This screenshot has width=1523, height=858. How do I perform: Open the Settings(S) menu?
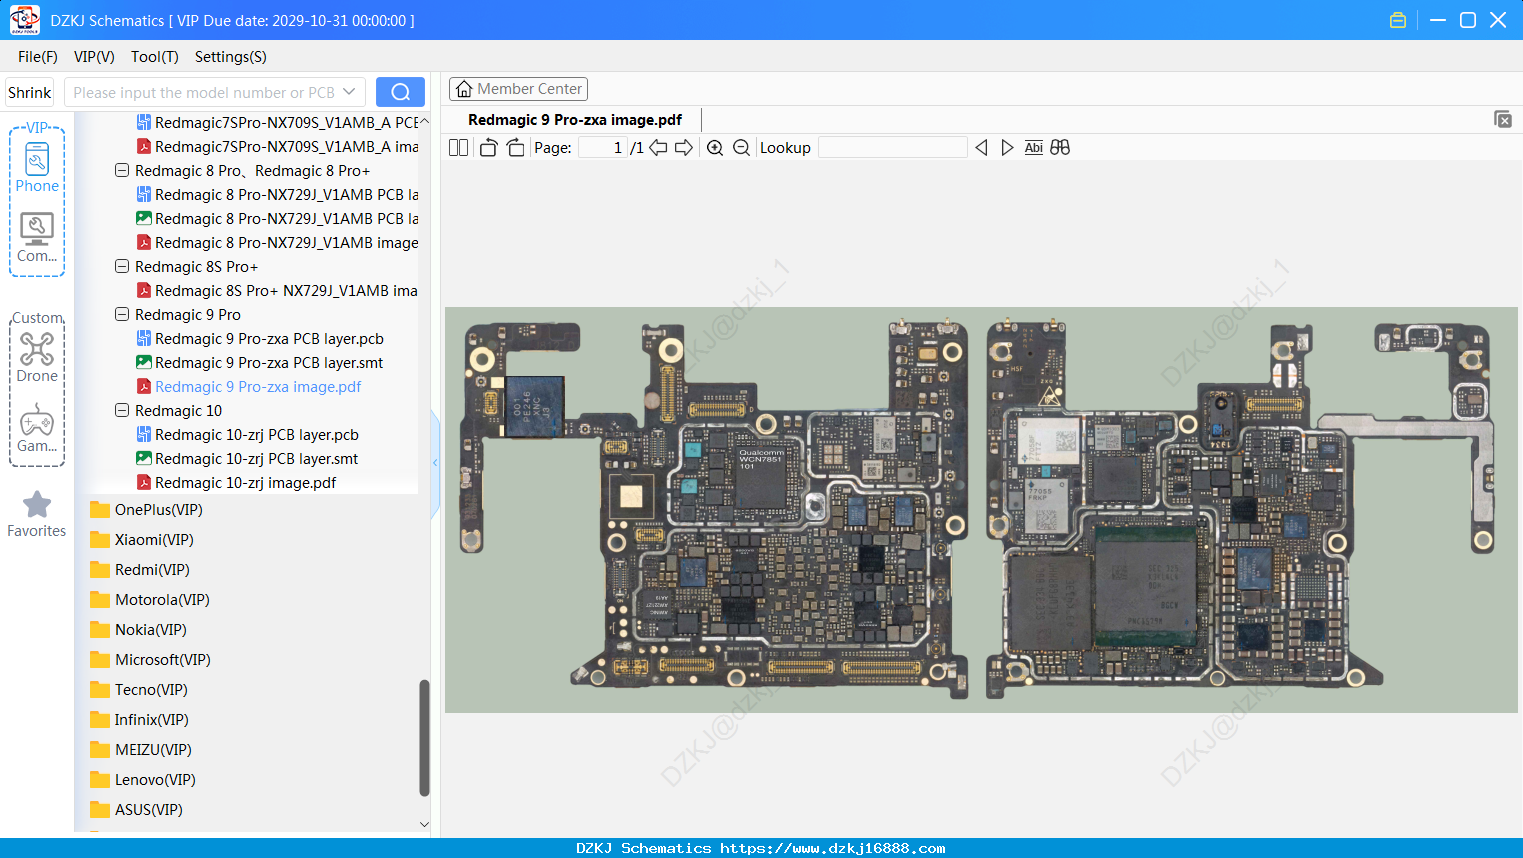tap(231, 57)
